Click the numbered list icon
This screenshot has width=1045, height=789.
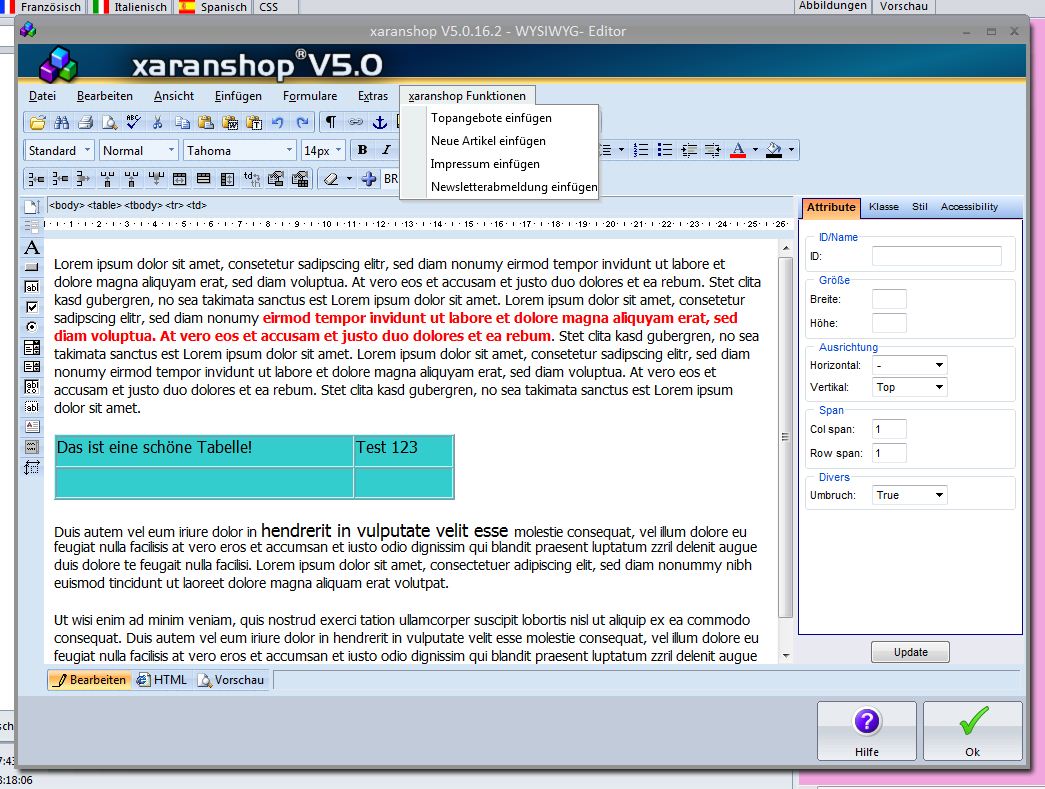[x=640, y=151]
